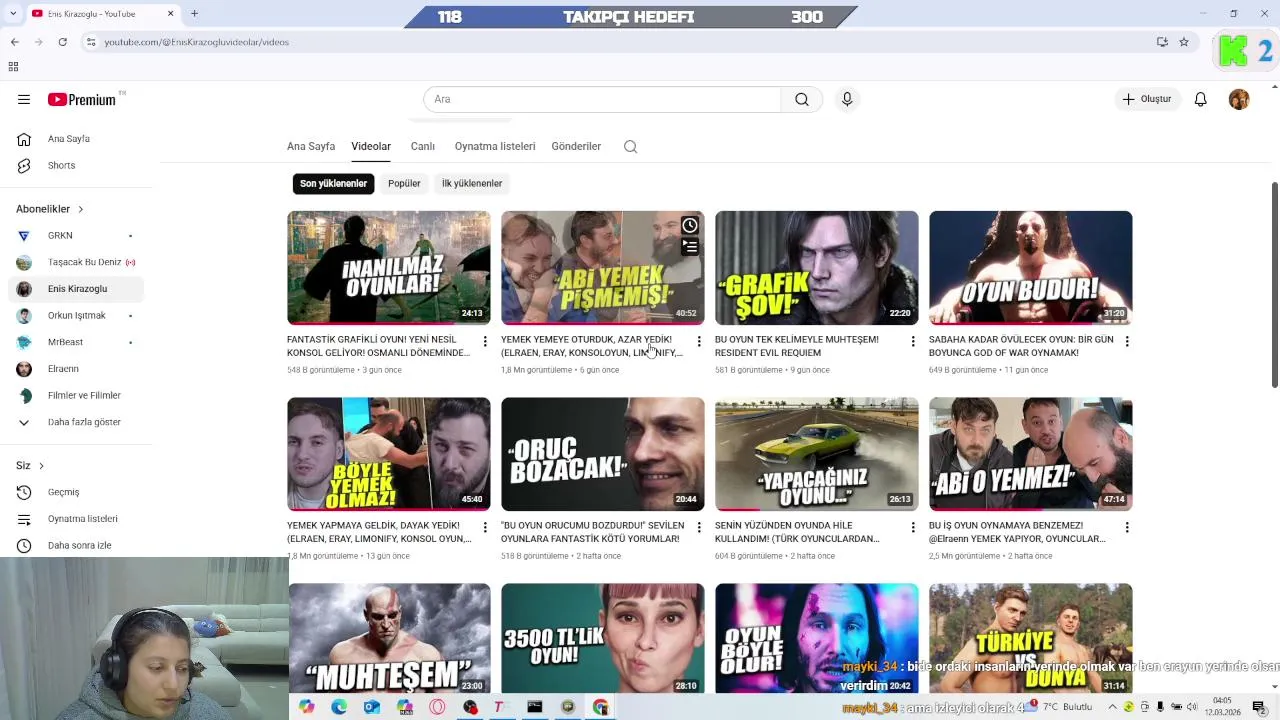This screenshot has height=720, width=1280.
Task: Open Oynatma listeleri in sidebar
Action: 76,519
